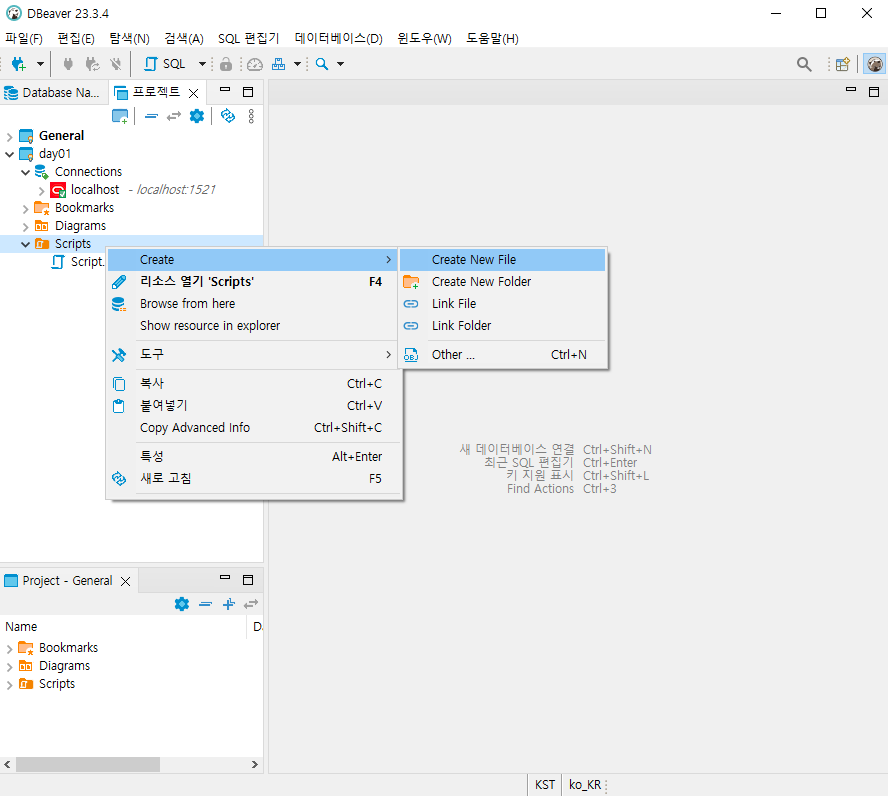Open the SQL 편집기 menu
This screenshot has height=796, width=888.
(x=249, y=38)
